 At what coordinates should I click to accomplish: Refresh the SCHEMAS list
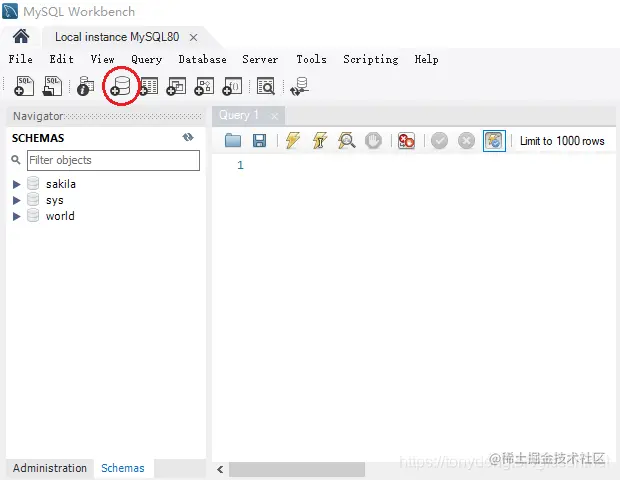188,137
